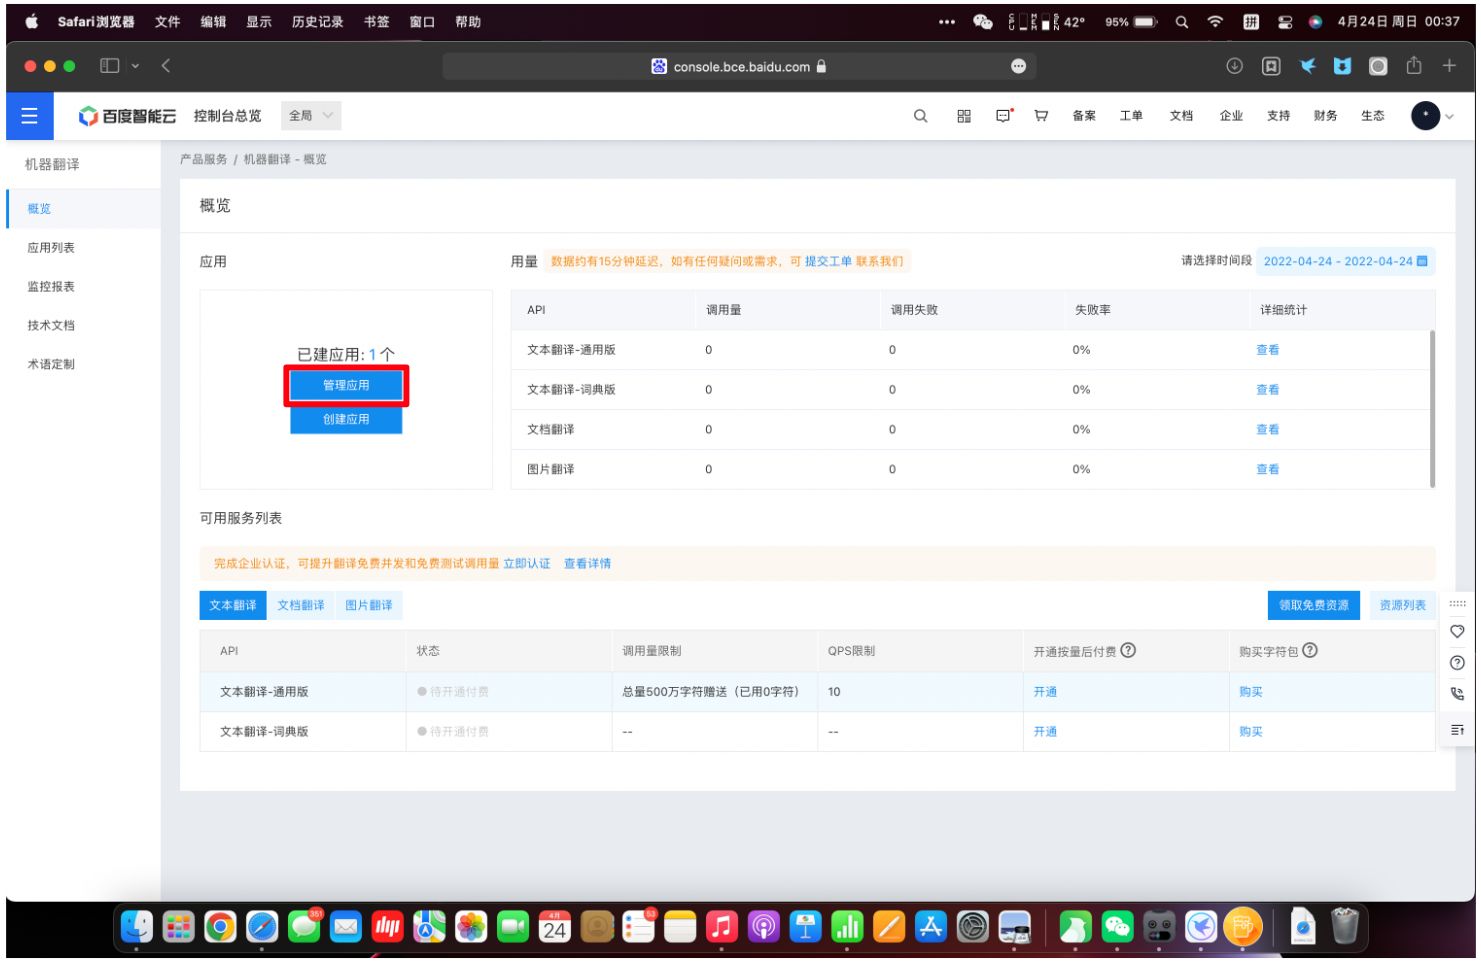Click 购买 for 文本翻译-词典版

pyautogui.click(x=1250, y=732)
